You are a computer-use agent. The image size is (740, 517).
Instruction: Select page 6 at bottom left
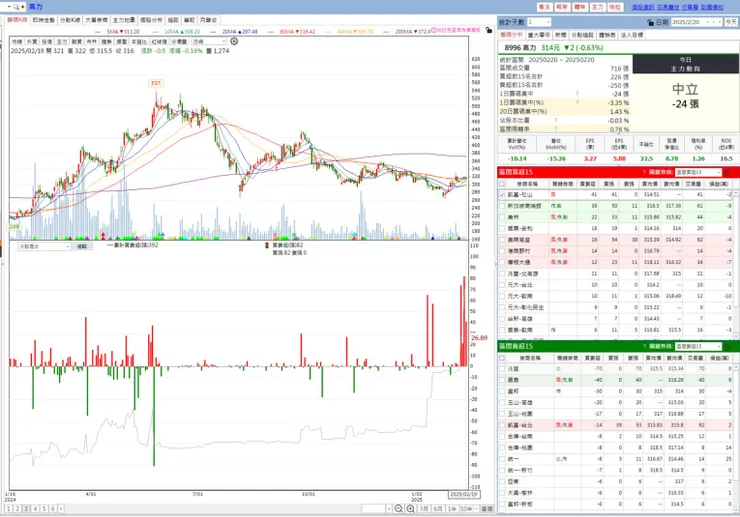coord(53,509)
